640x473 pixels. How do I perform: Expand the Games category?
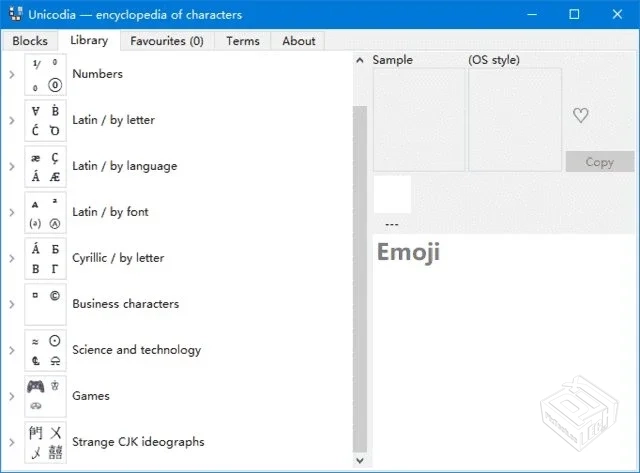pyautogui.click(x=12, y=397)
